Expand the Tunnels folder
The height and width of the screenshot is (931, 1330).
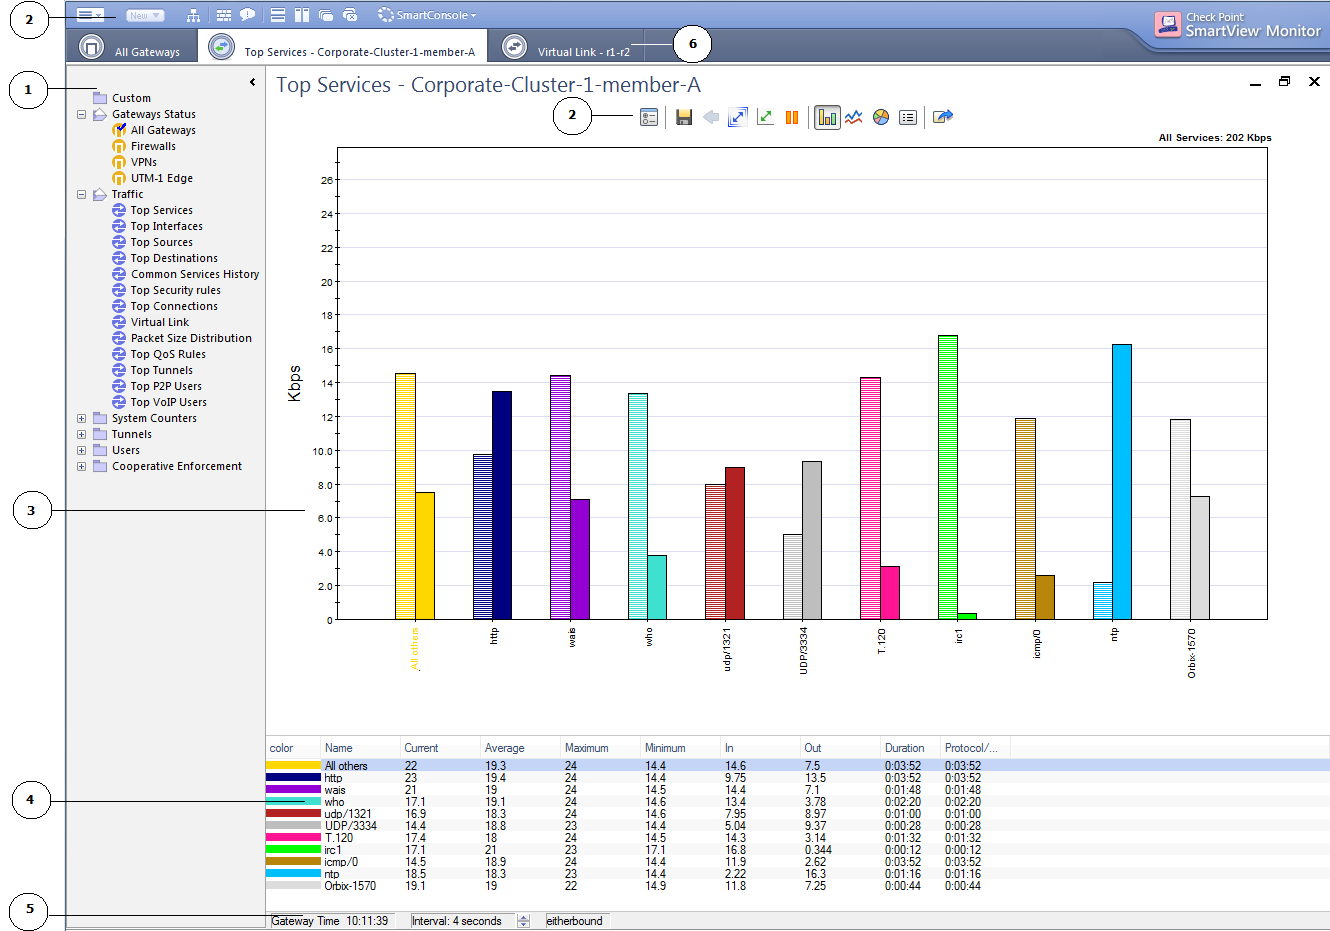(x=82, y=434)
